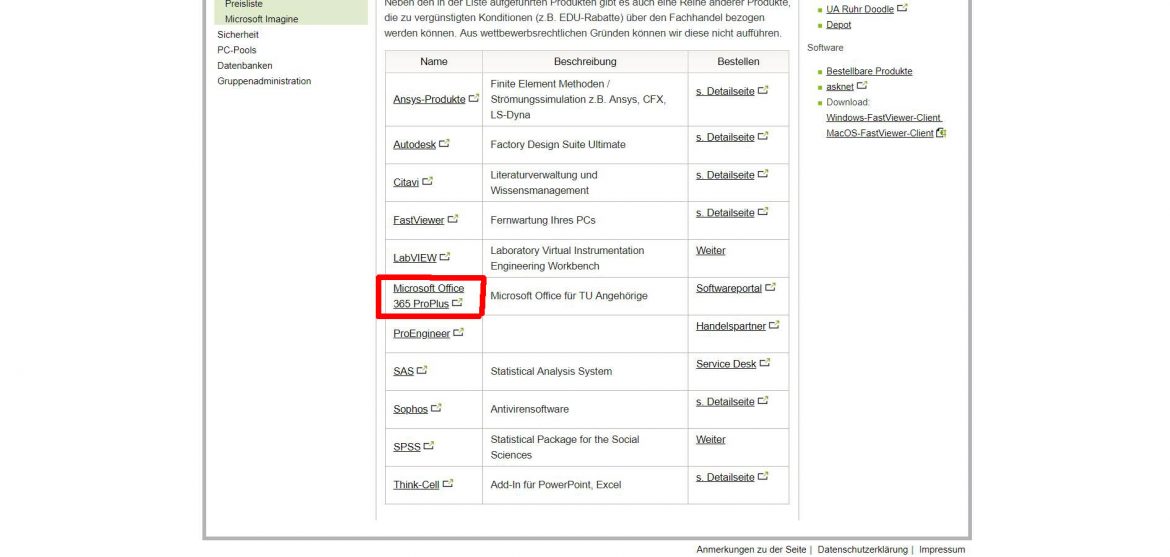Open the Ansys-Produkte link
The image size is (1170, 557).
pyautogui.click(x=429, y=99)
